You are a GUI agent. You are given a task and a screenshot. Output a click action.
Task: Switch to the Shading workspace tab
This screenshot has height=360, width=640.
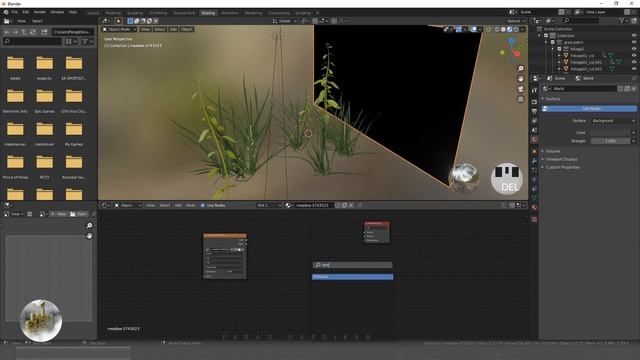pos(208,13)
